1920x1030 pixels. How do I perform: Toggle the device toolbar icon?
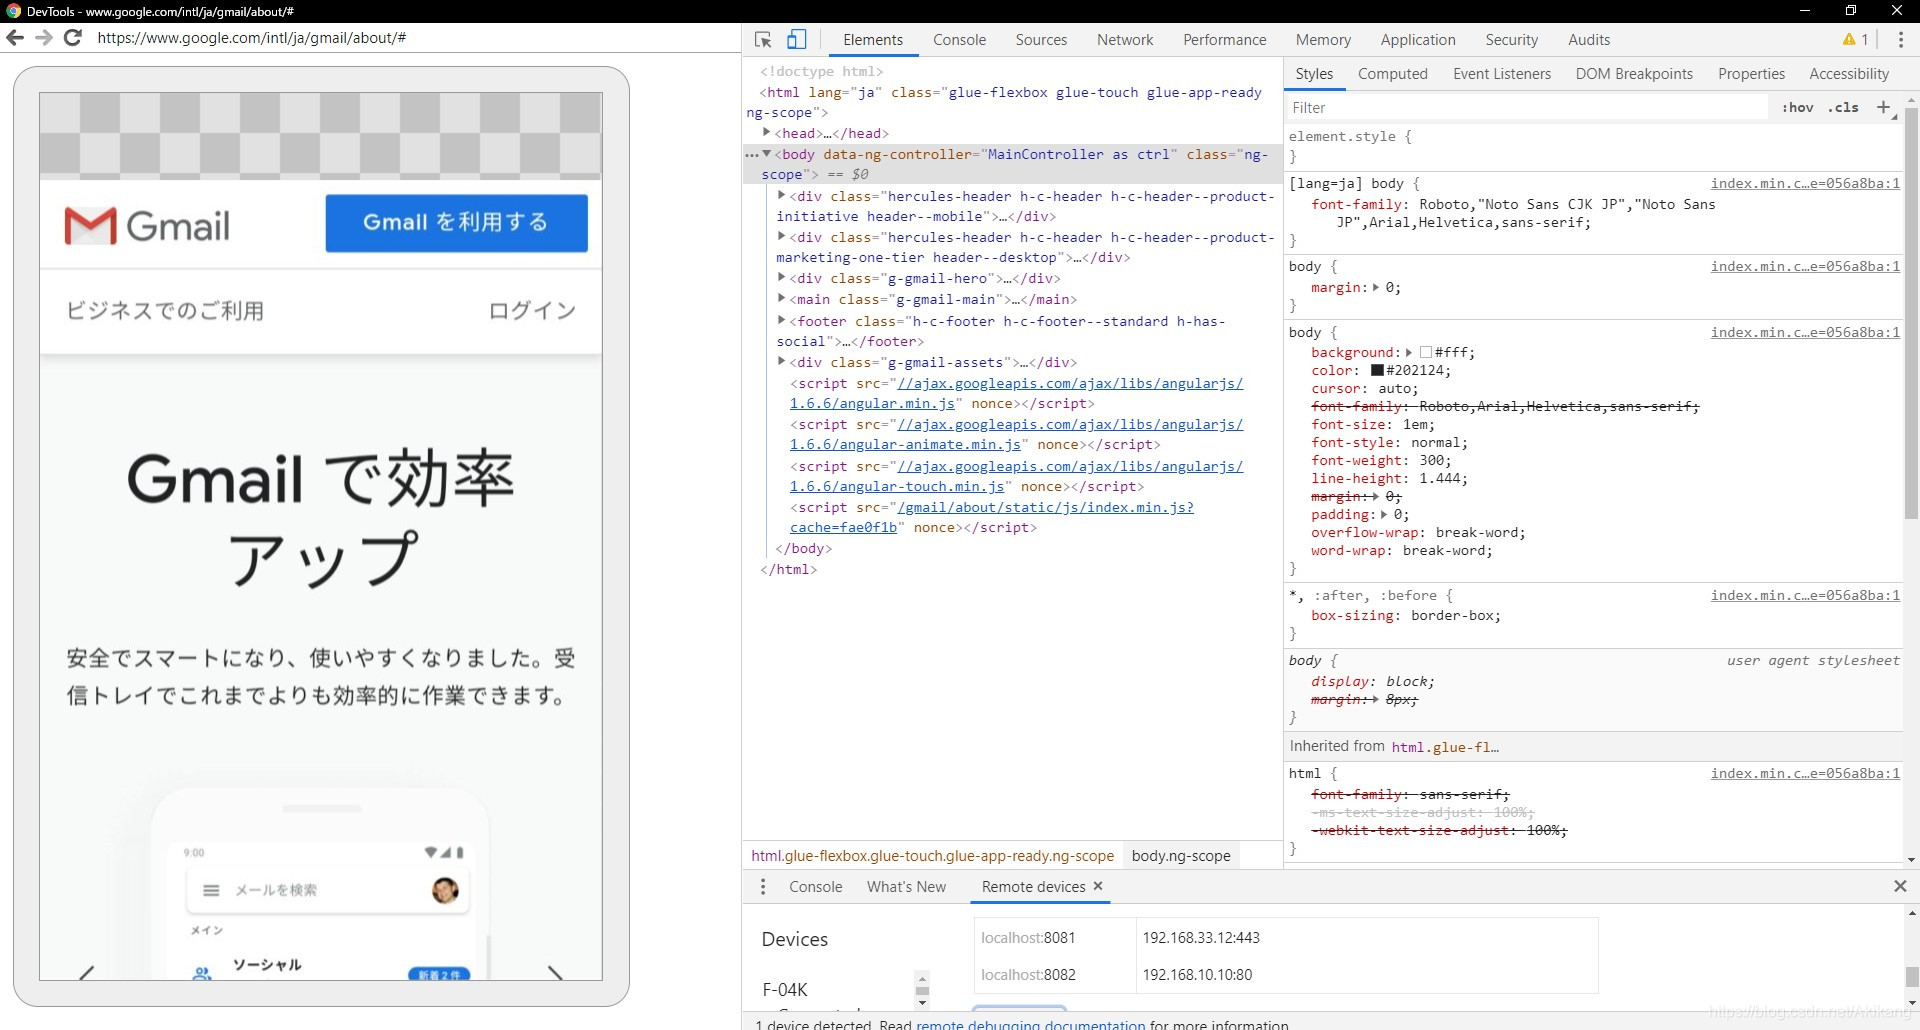pos(797,40)
